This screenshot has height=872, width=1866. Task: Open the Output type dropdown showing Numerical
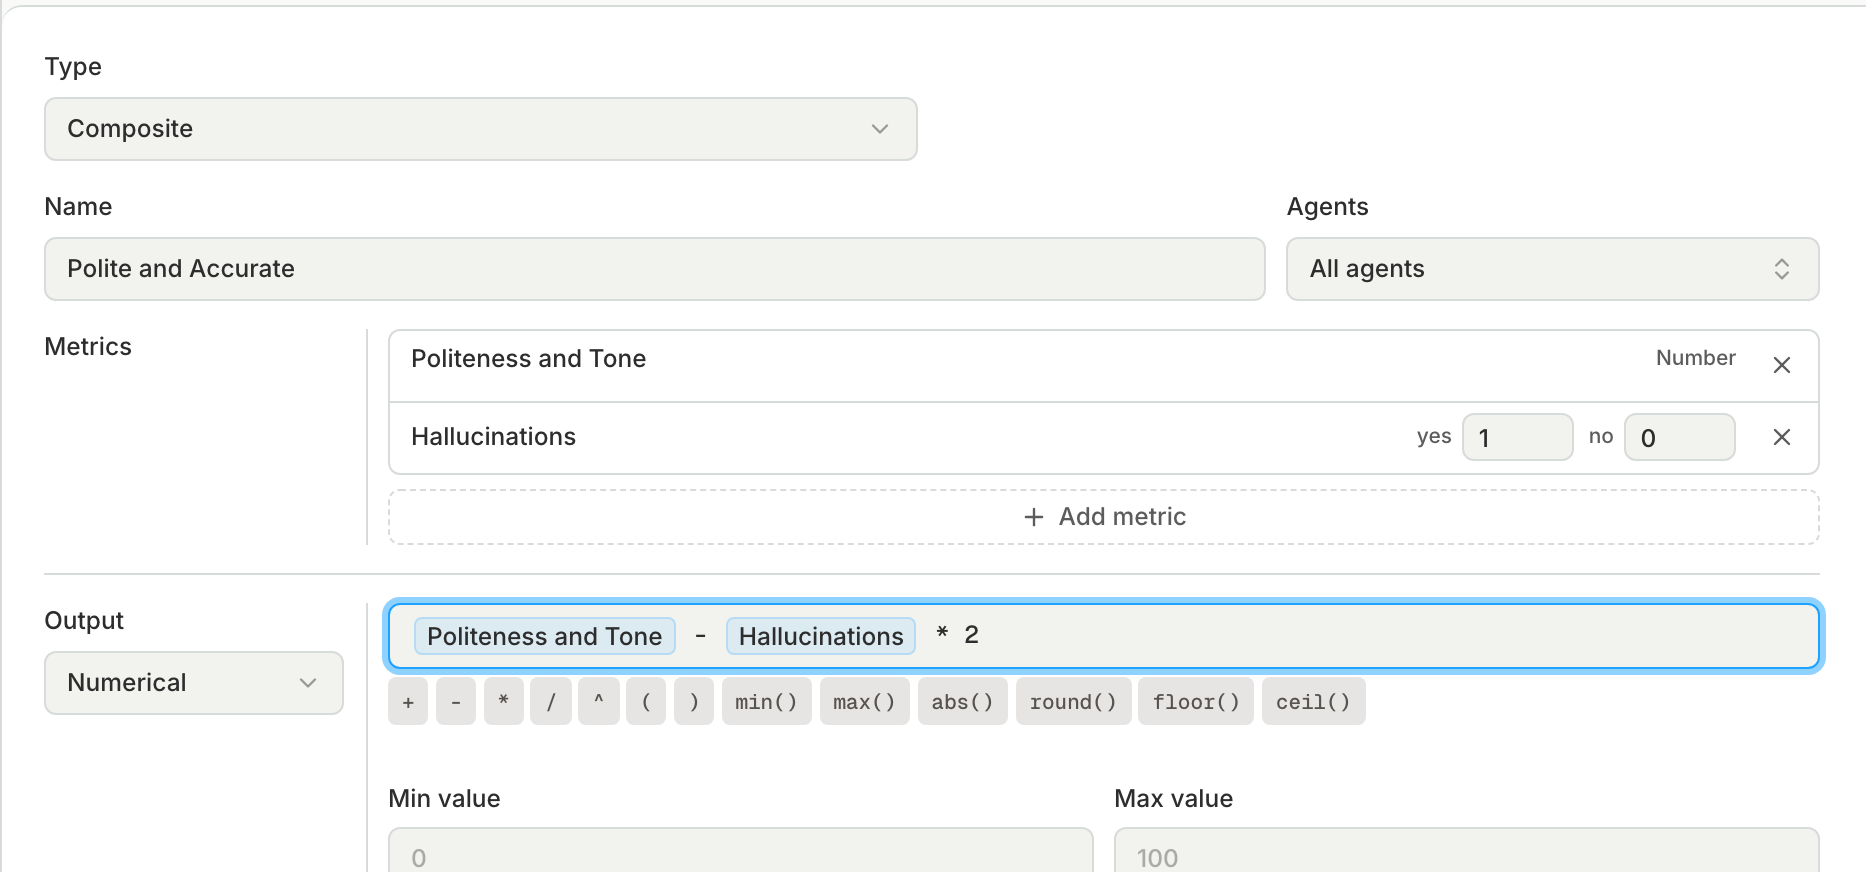coord(194,683)
